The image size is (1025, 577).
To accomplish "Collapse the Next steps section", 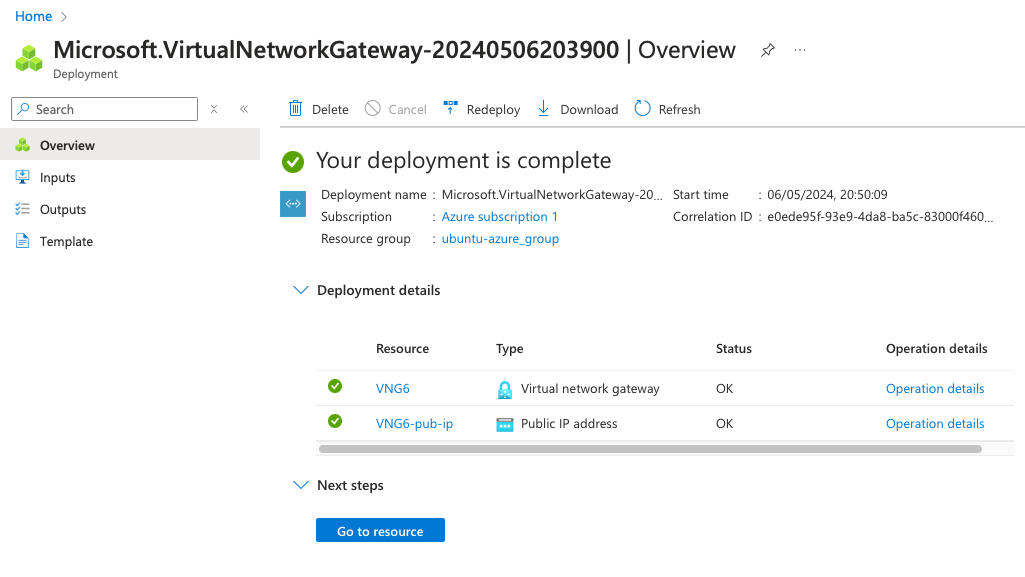I will pos(301,485).
